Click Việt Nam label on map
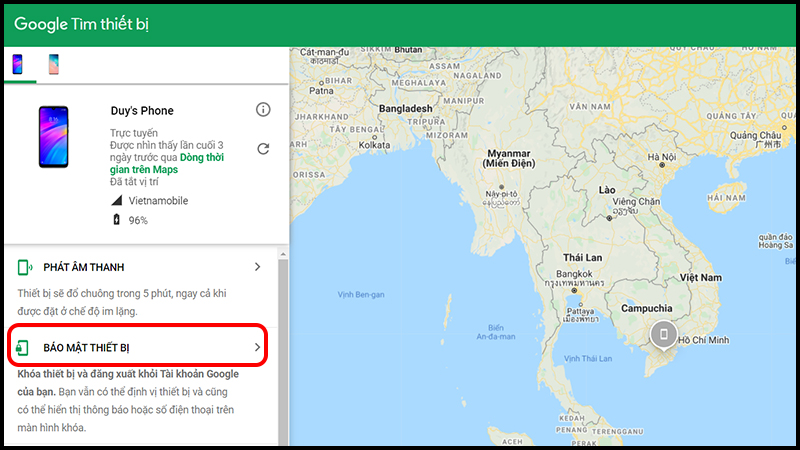The height and width of the screenshot is (450, 800). pos(701,278)
